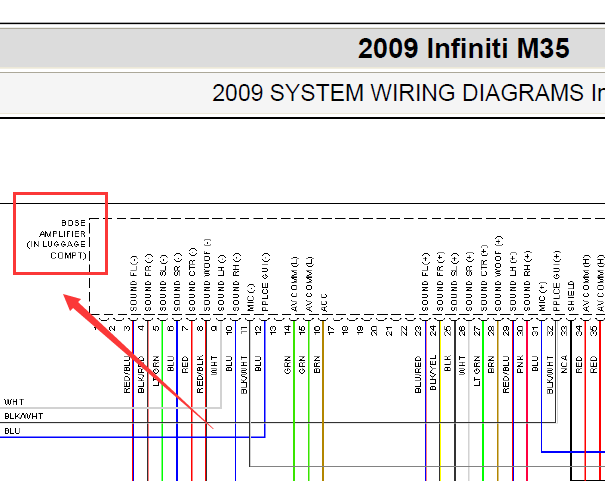The image size is (605, 481).
Task: Click the "NCA" wire label on pin 33
Action: [564, 364]
